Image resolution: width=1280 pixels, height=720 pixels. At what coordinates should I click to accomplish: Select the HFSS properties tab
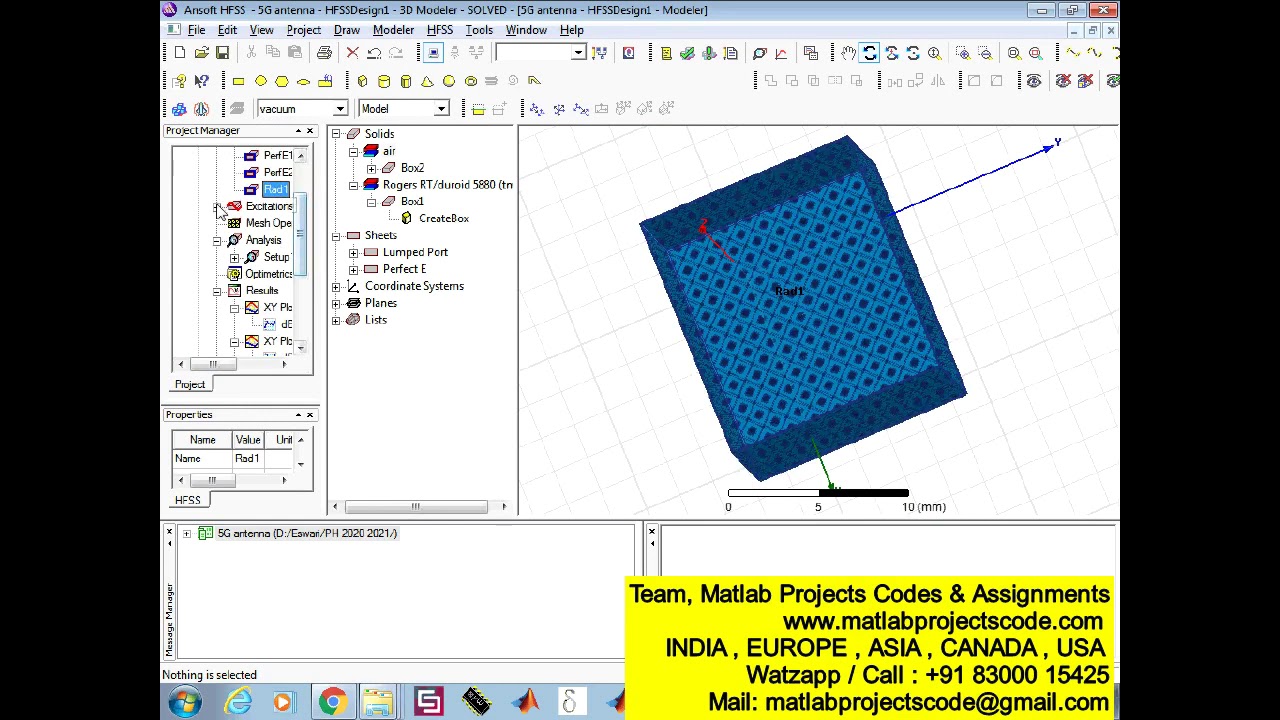tap(187, 500)
